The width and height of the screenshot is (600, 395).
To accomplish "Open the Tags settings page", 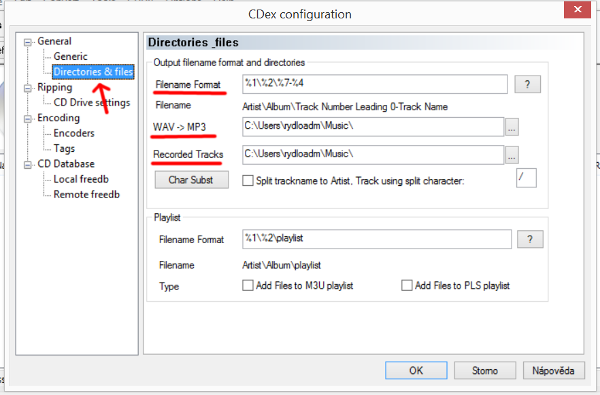I will point(64,149).
